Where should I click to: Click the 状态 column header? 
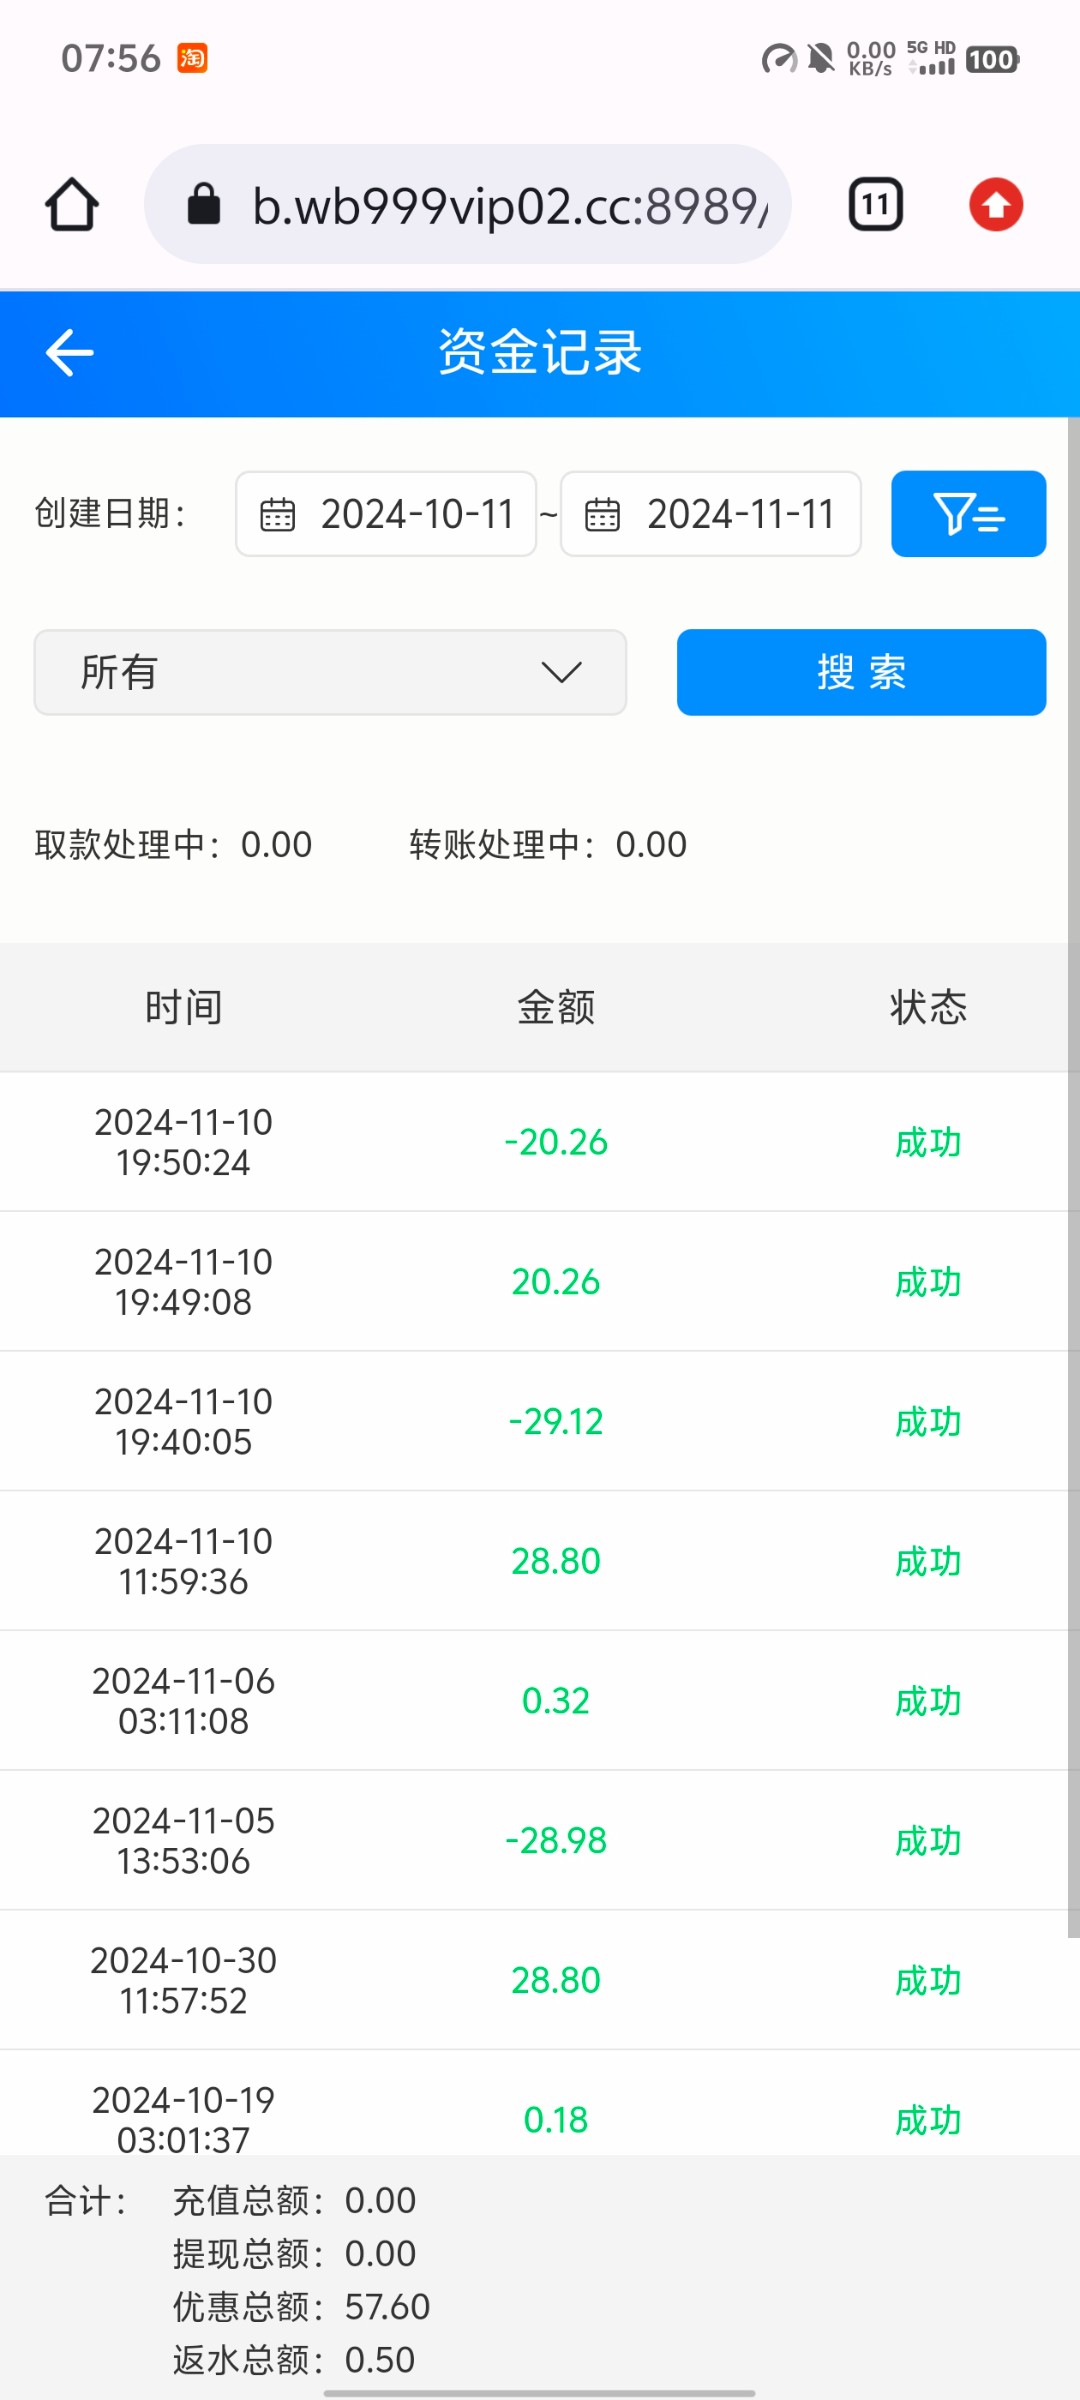[928, 1007]
